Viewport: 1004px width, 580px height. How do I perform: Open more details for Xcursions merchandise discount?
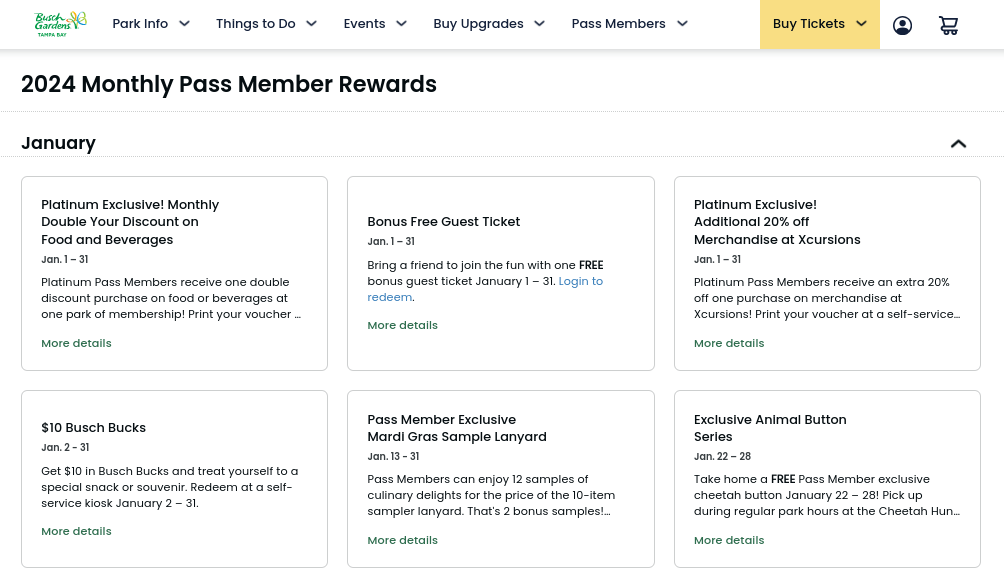(729, 343)
